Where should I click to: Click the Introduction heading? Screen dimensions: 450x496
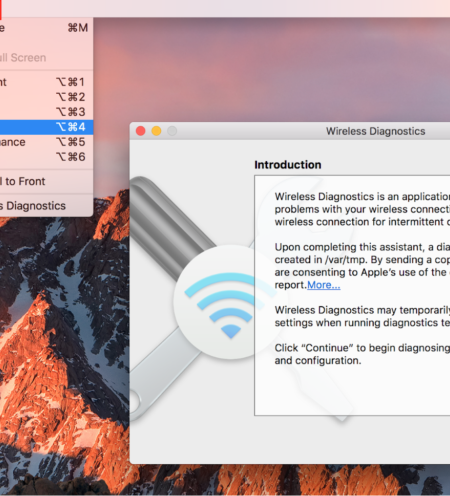(x=288, y=165)
